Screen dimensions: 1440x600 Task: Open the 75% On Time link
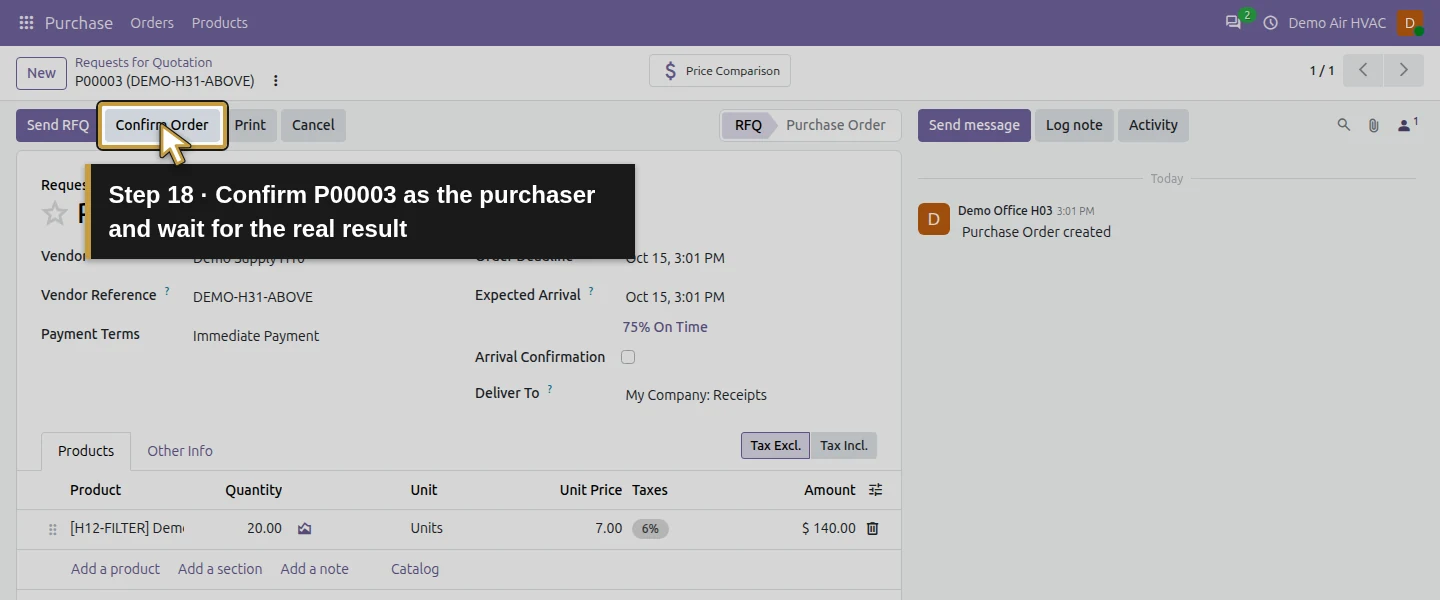(x=665, y=327)
